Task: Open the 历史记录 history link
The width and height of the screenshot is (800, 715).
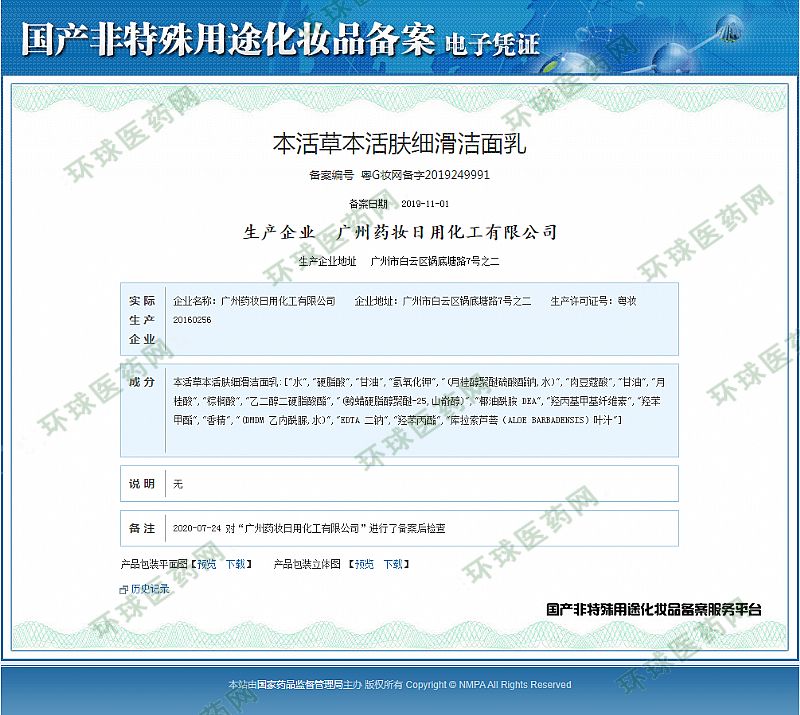Action: [150, 590]
